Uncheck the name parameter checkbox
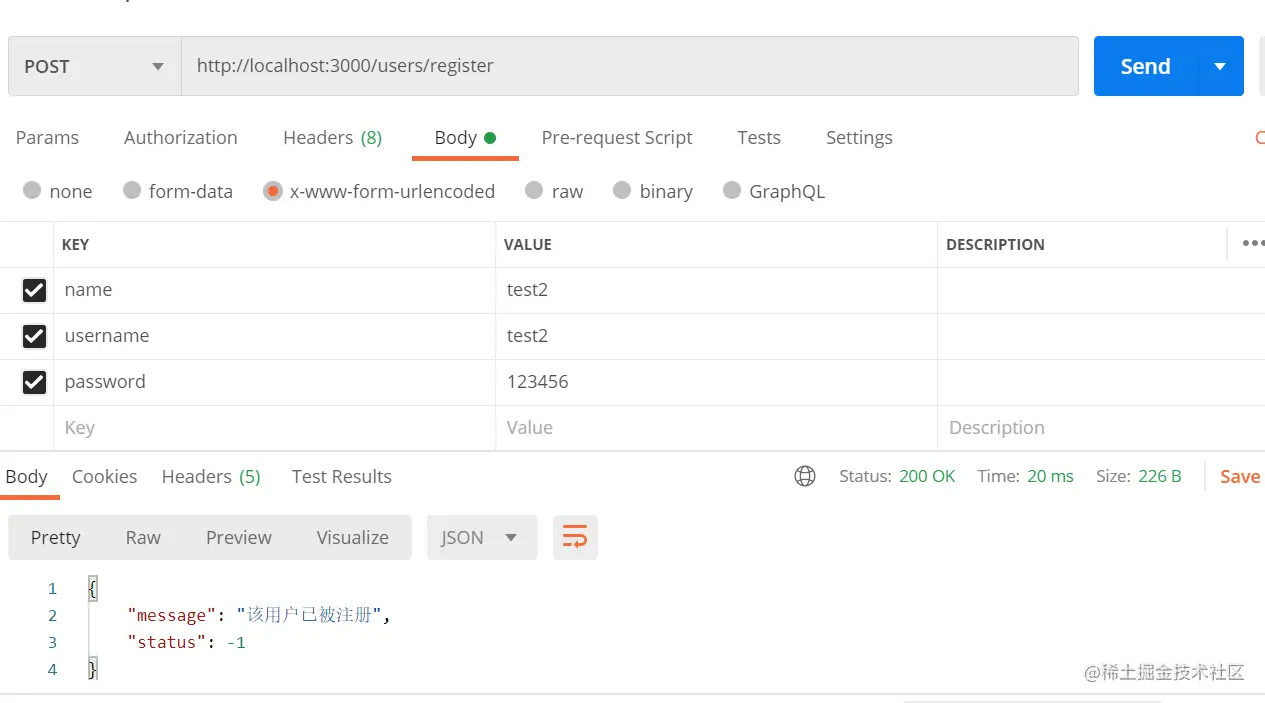The height and width of the screenshot is (703, 1265). pos(34,290)
